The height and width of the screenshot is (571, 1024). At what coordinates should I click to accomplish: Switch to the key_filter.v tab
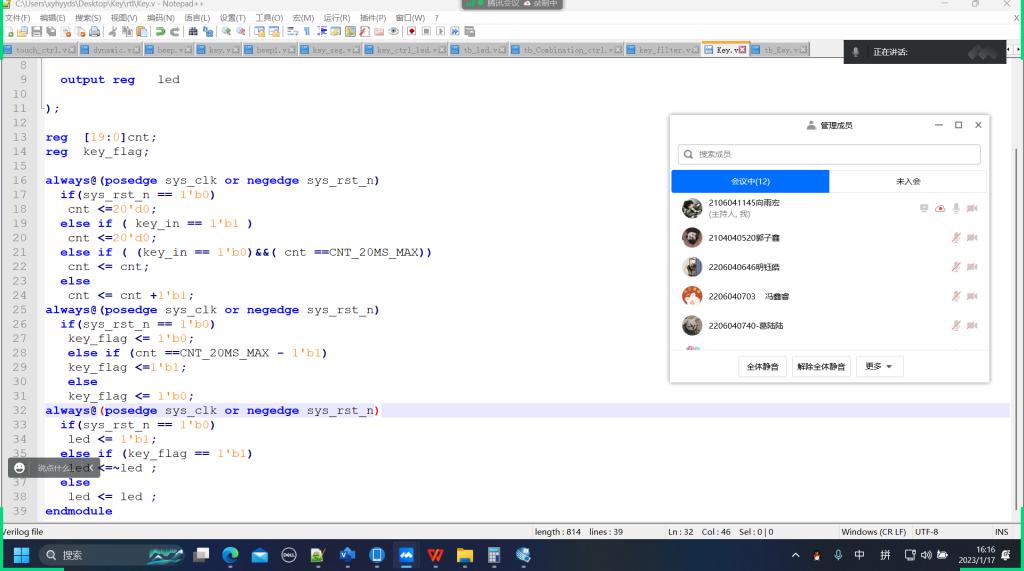point(668,50)
